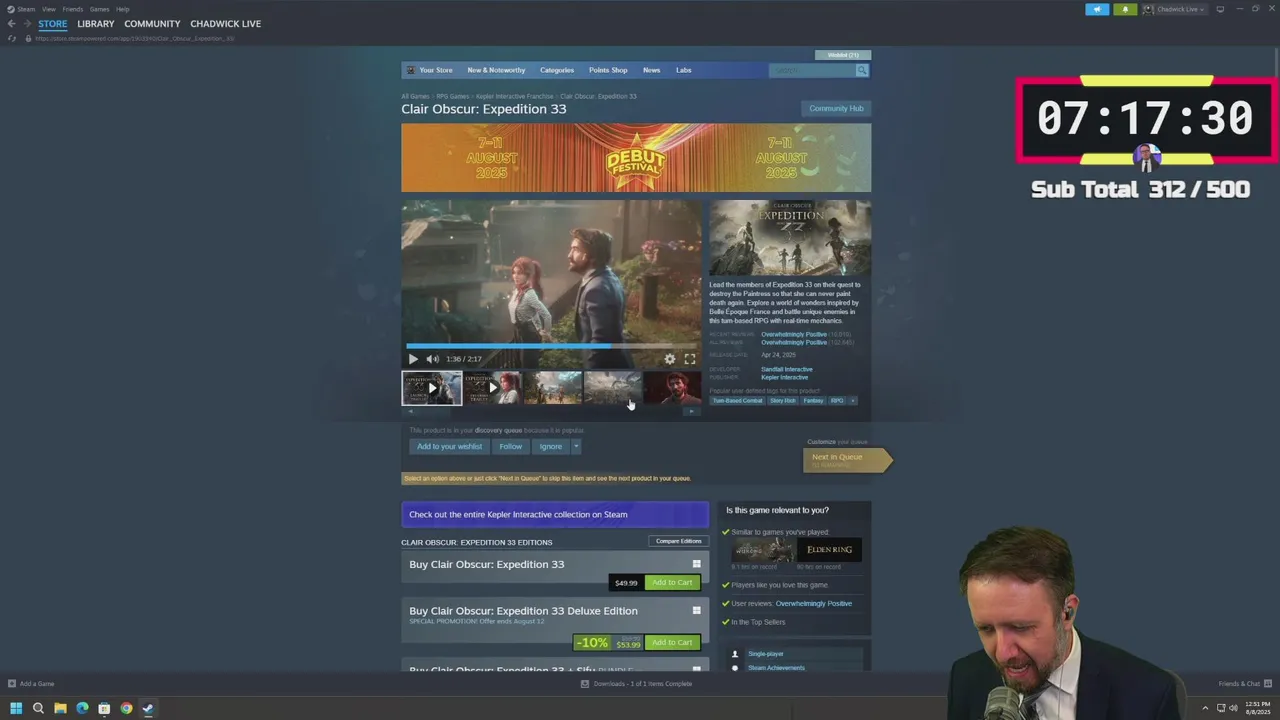Open Friends & Chat panel
The height and width of the screenshot is (720, 1280).
pos(1244,684)
